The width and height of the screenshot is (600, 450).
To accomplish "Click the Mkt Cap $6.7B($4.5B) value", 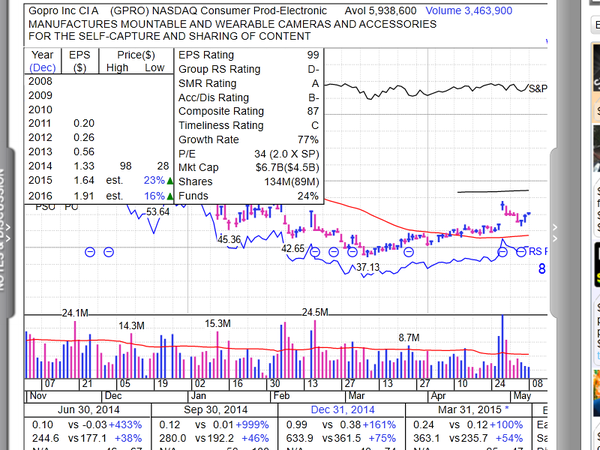I will click(x=287, y=168).
